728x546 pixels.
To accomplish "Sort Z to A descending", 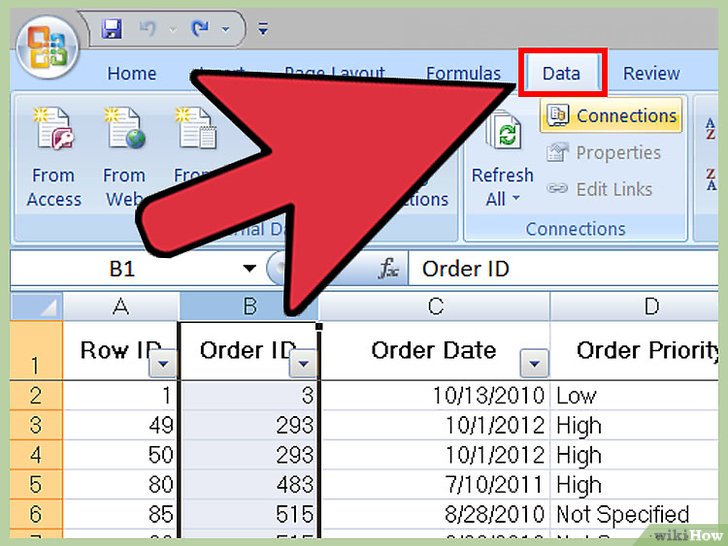I will 711,179.
